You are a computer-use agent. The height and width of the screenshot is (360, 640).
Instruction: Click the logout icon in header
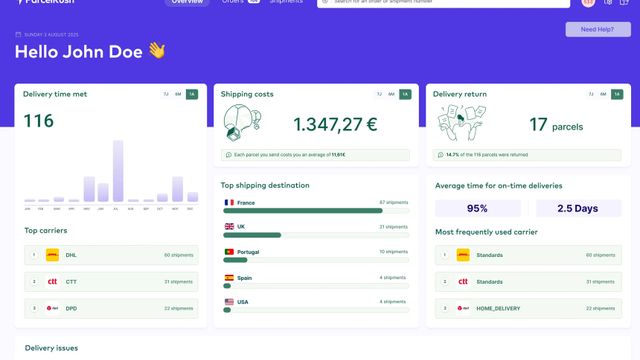(624, 2)
